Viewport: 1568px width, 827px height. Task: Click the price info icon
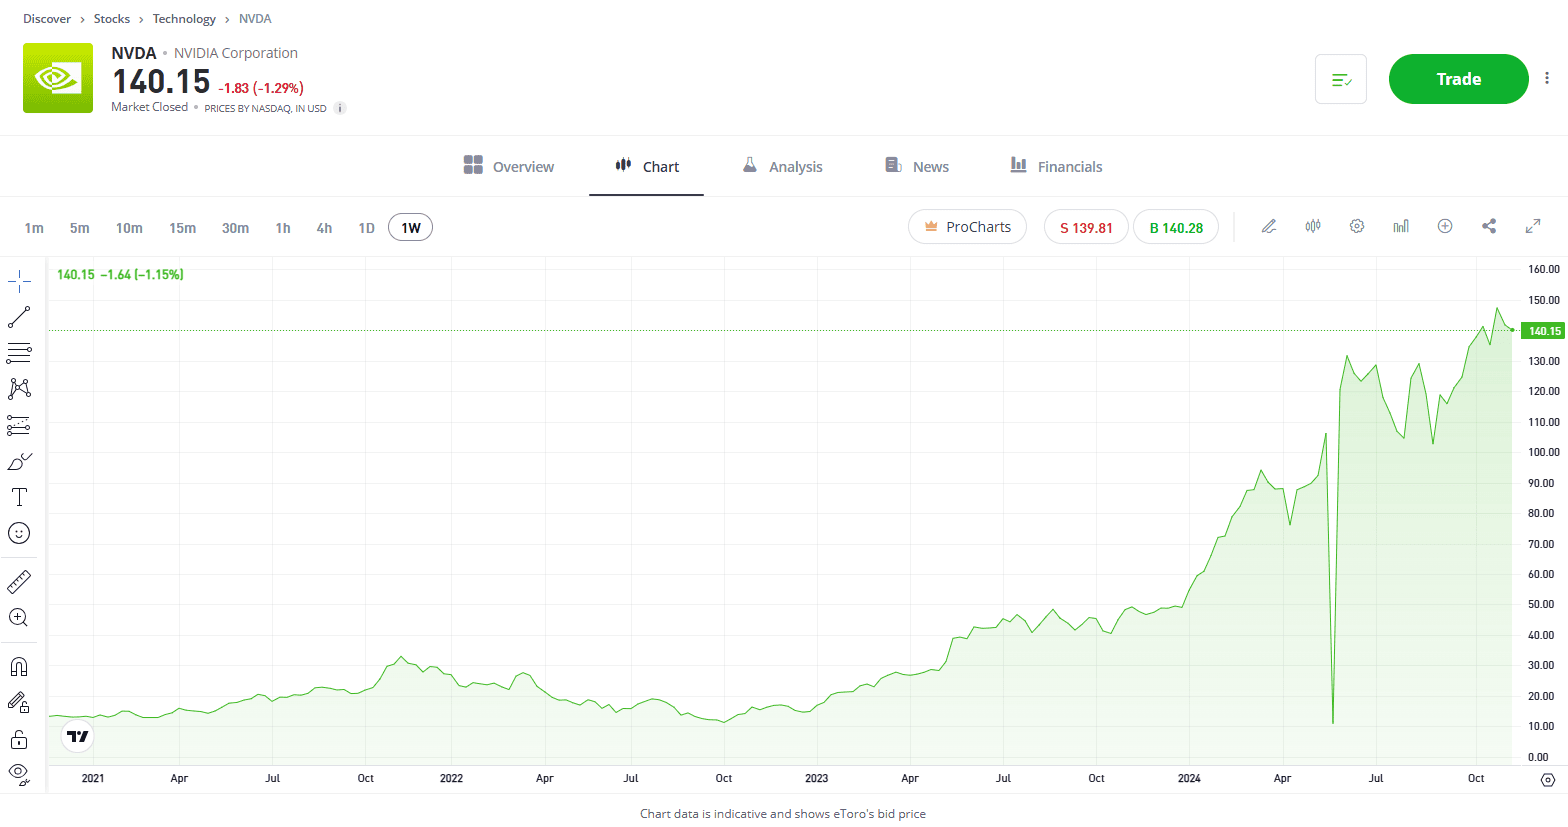(x=340, y=108)
